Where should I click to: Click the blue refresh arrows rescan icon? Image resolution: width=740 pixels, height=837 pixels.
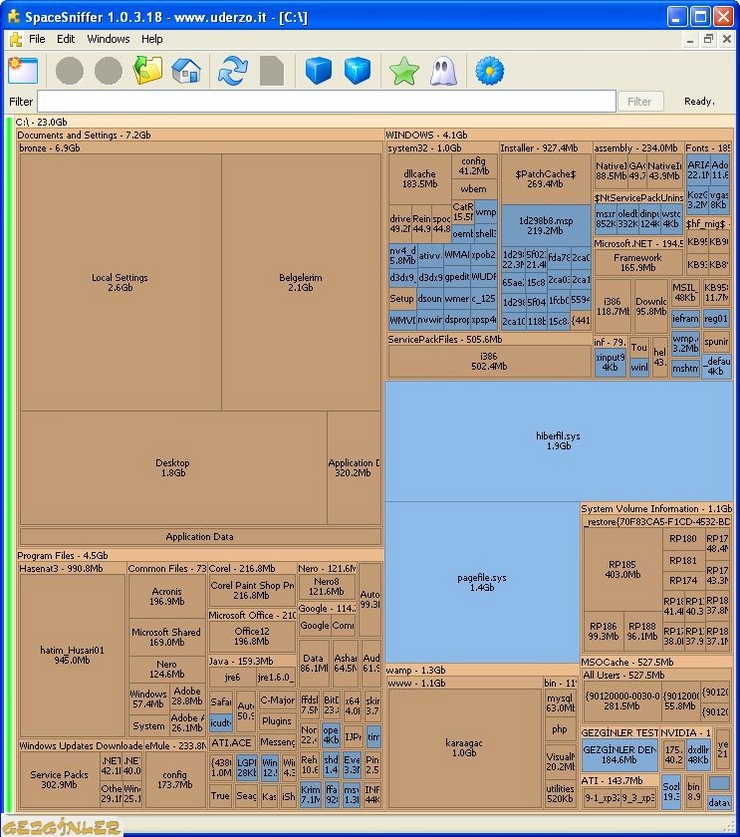(x=233, y=70)
